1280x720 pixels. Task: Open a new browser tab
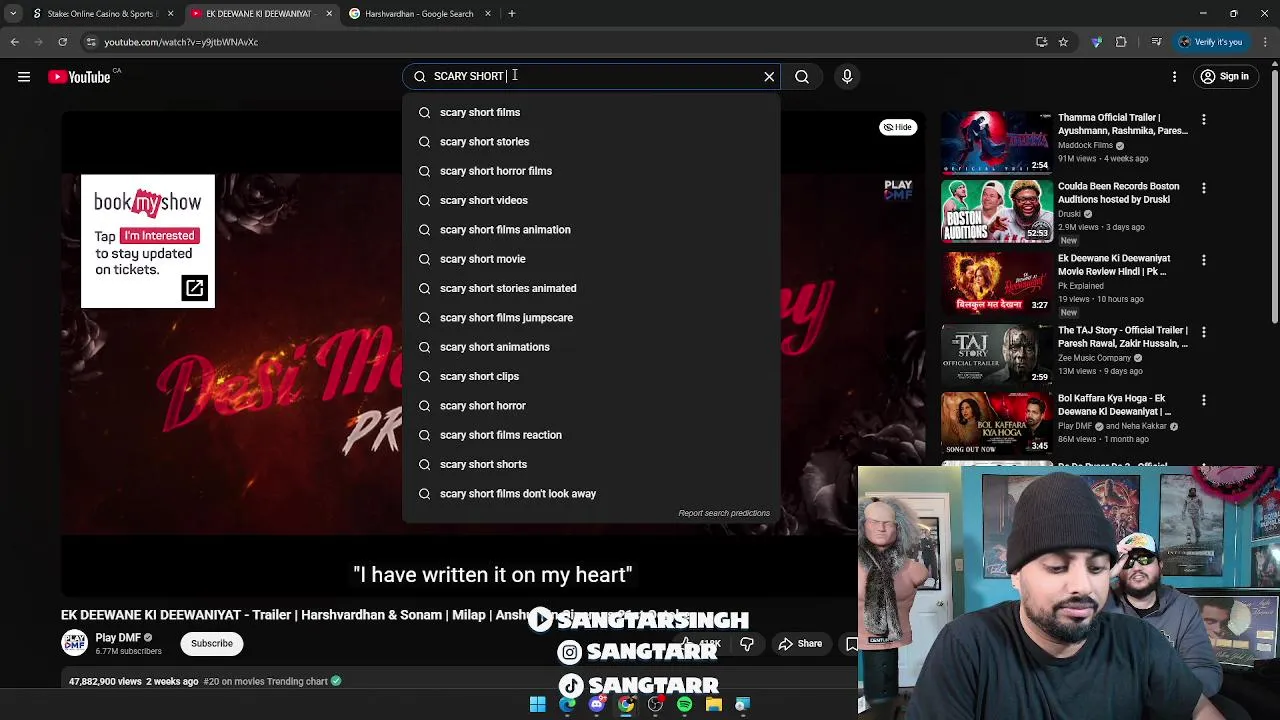point(512,14)
